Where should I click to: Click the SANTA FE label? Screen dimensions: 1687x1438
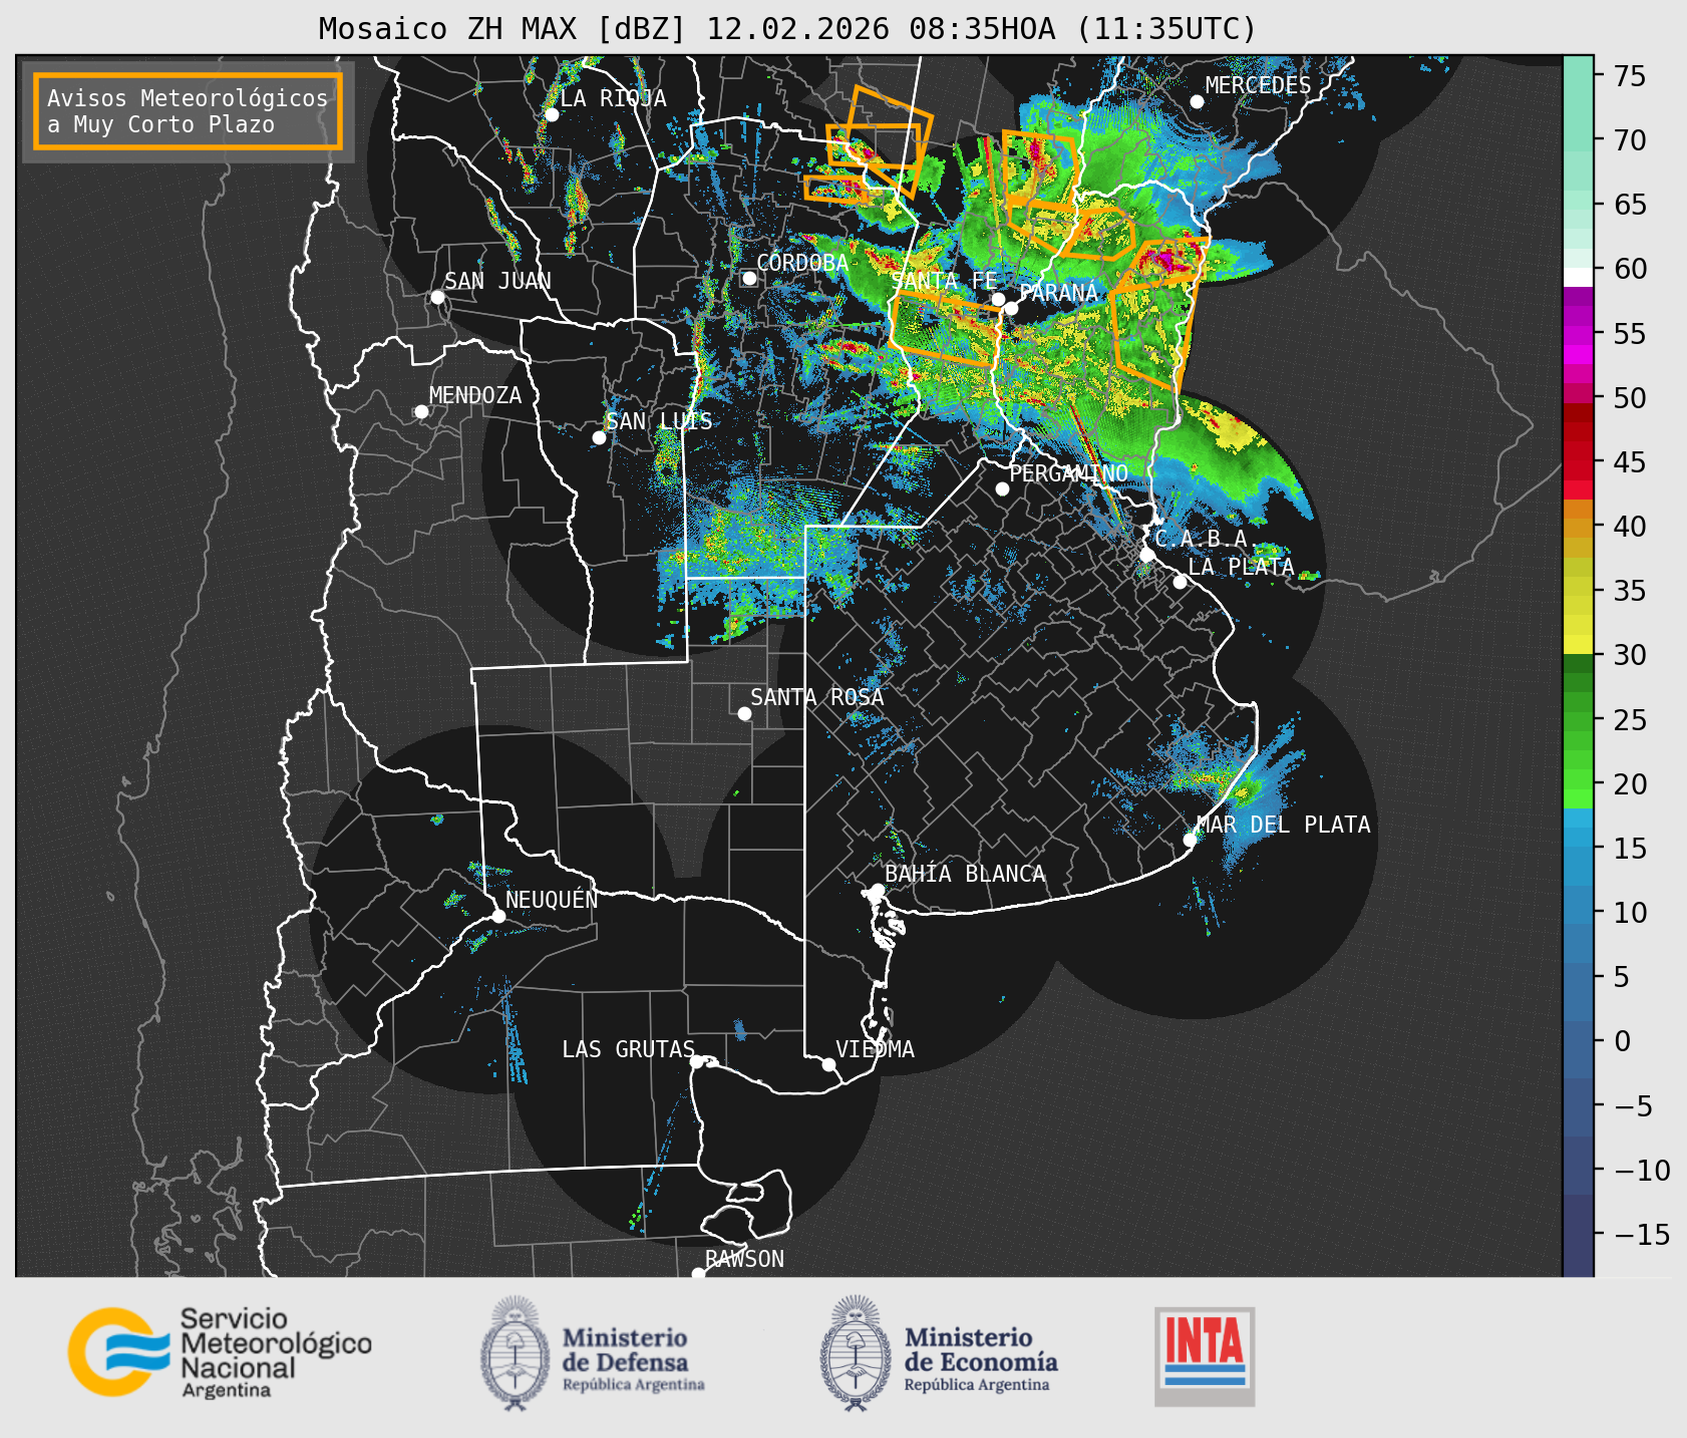(943, 282)
